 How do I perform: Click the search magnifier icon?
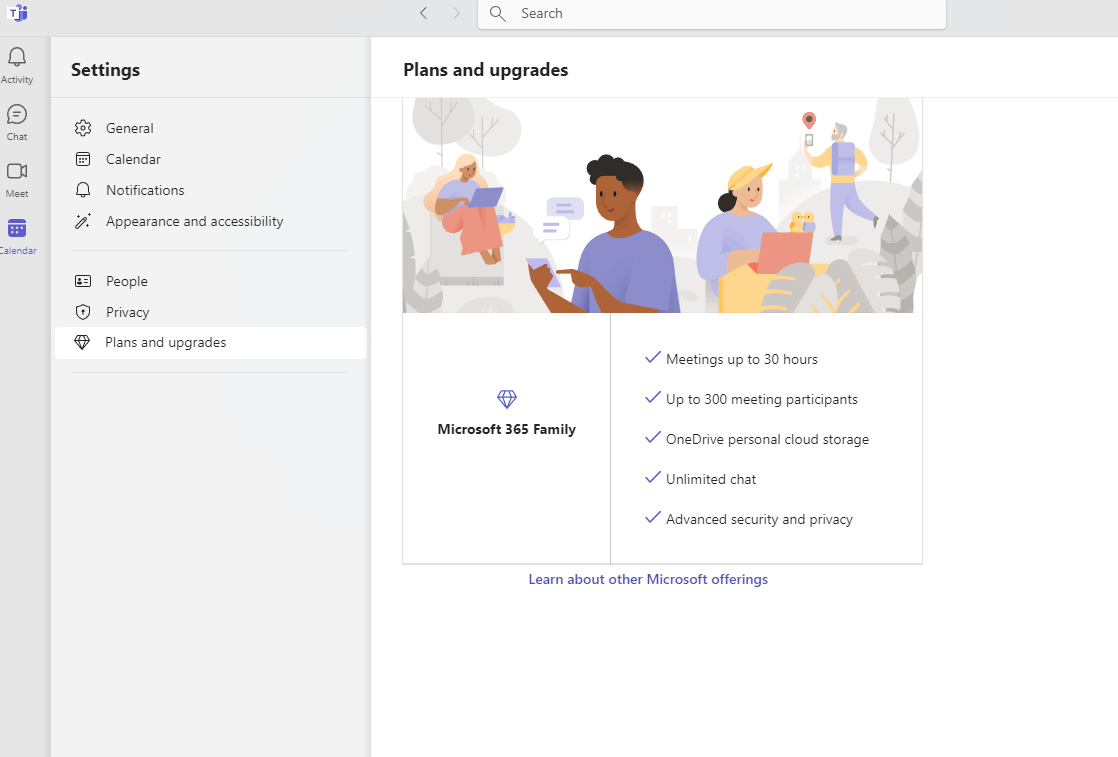(498, 14)
